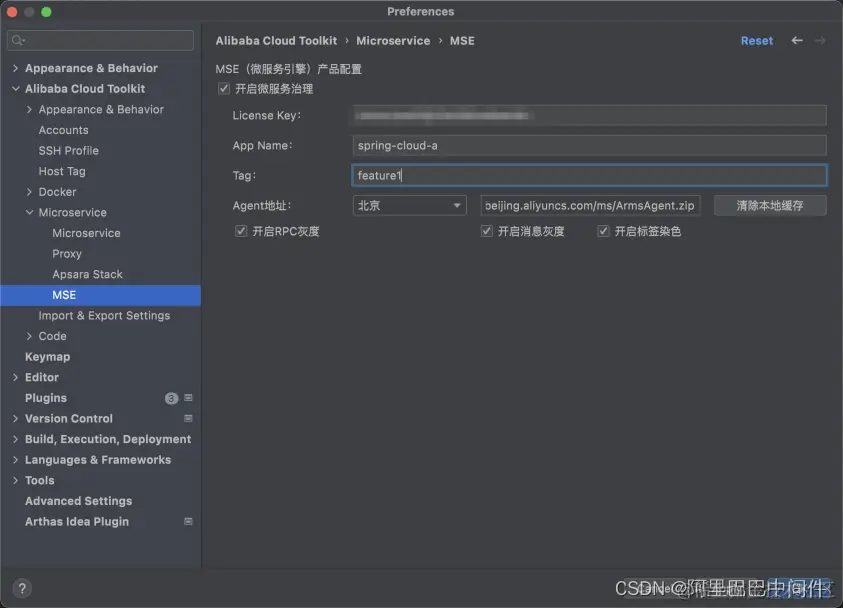The height and width of the screenshot is (608, 843).
Task: Click the 清除本地缓存 button
Action: point(770,205)
